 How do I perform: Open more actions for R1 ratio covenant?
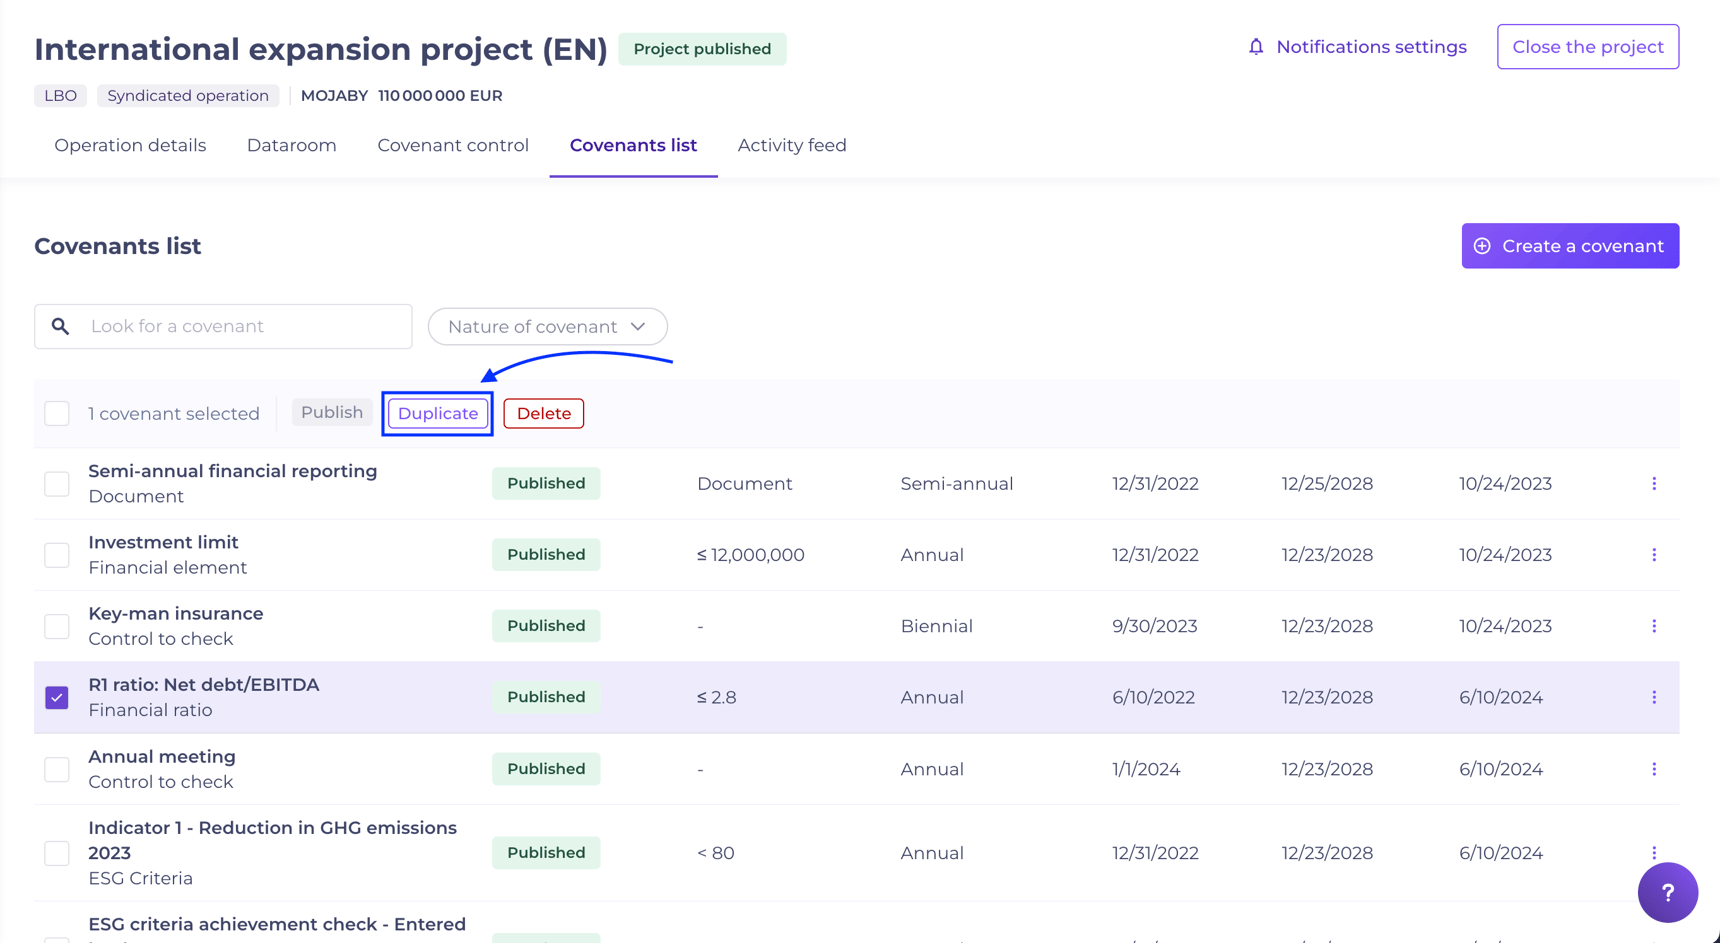pos(1654,697)
